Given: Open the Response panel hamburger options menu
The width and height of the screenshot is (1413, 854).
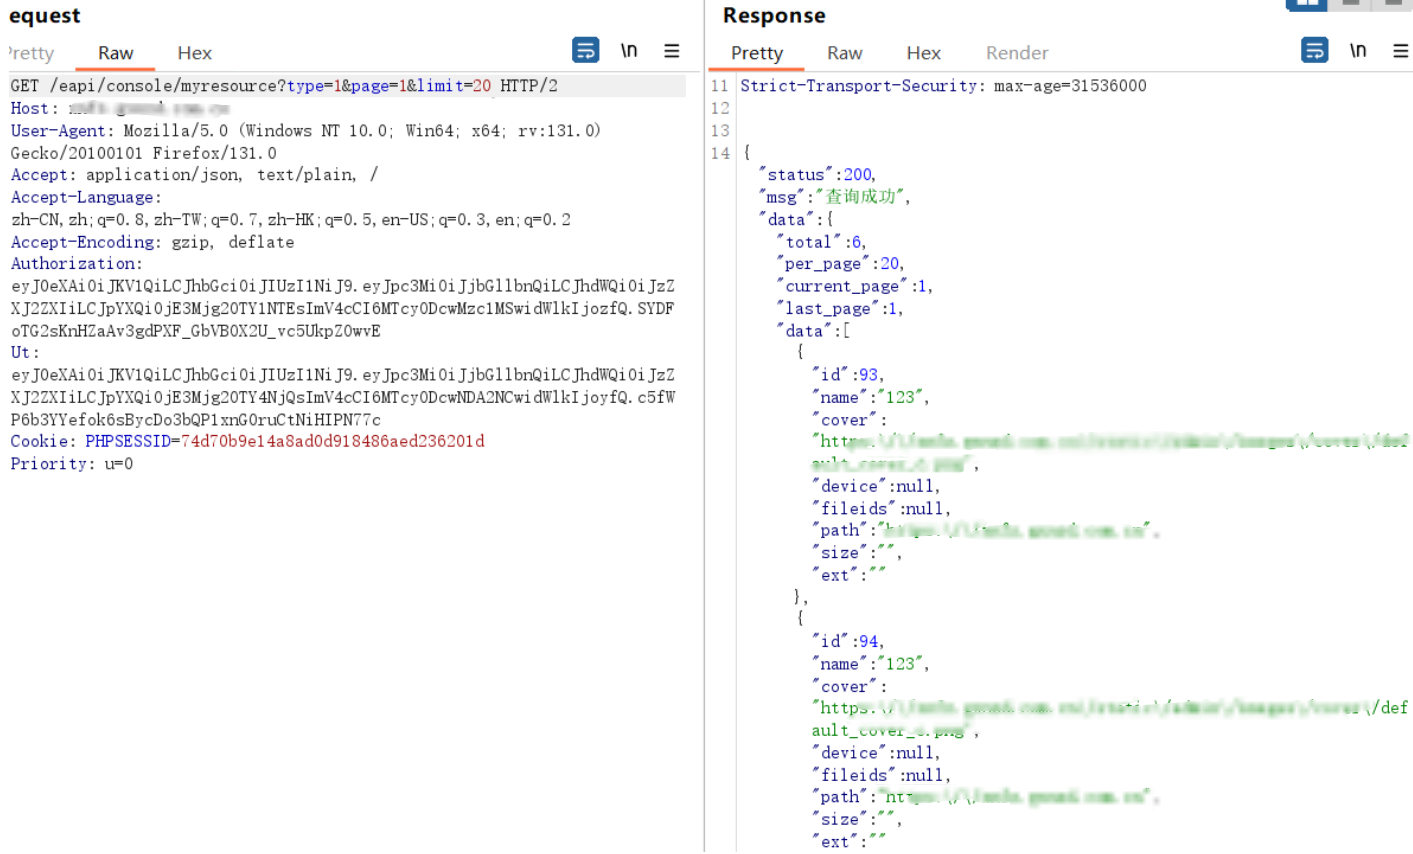Looking at the screenshot, I should tap(1401, 50).
